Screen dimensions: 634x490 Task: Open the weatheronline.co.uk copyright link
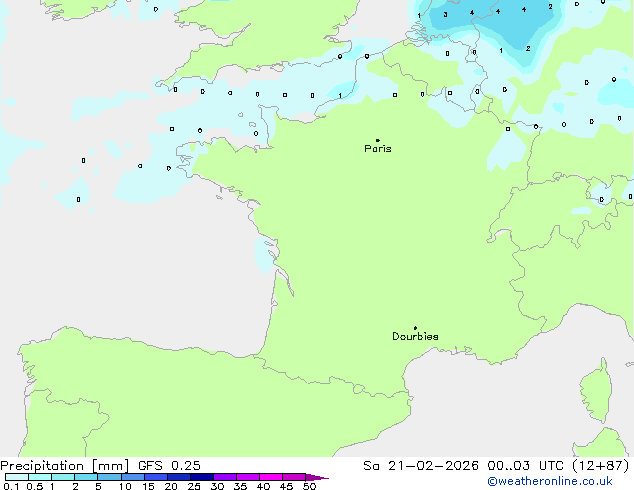(550, 481)
